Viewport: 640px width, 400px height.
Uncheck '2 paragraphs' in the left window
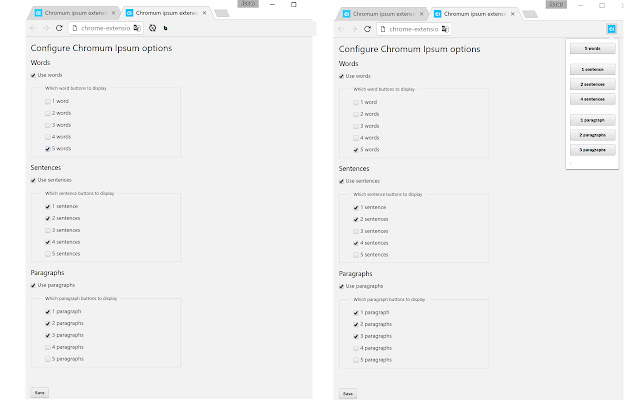[48, 324]
